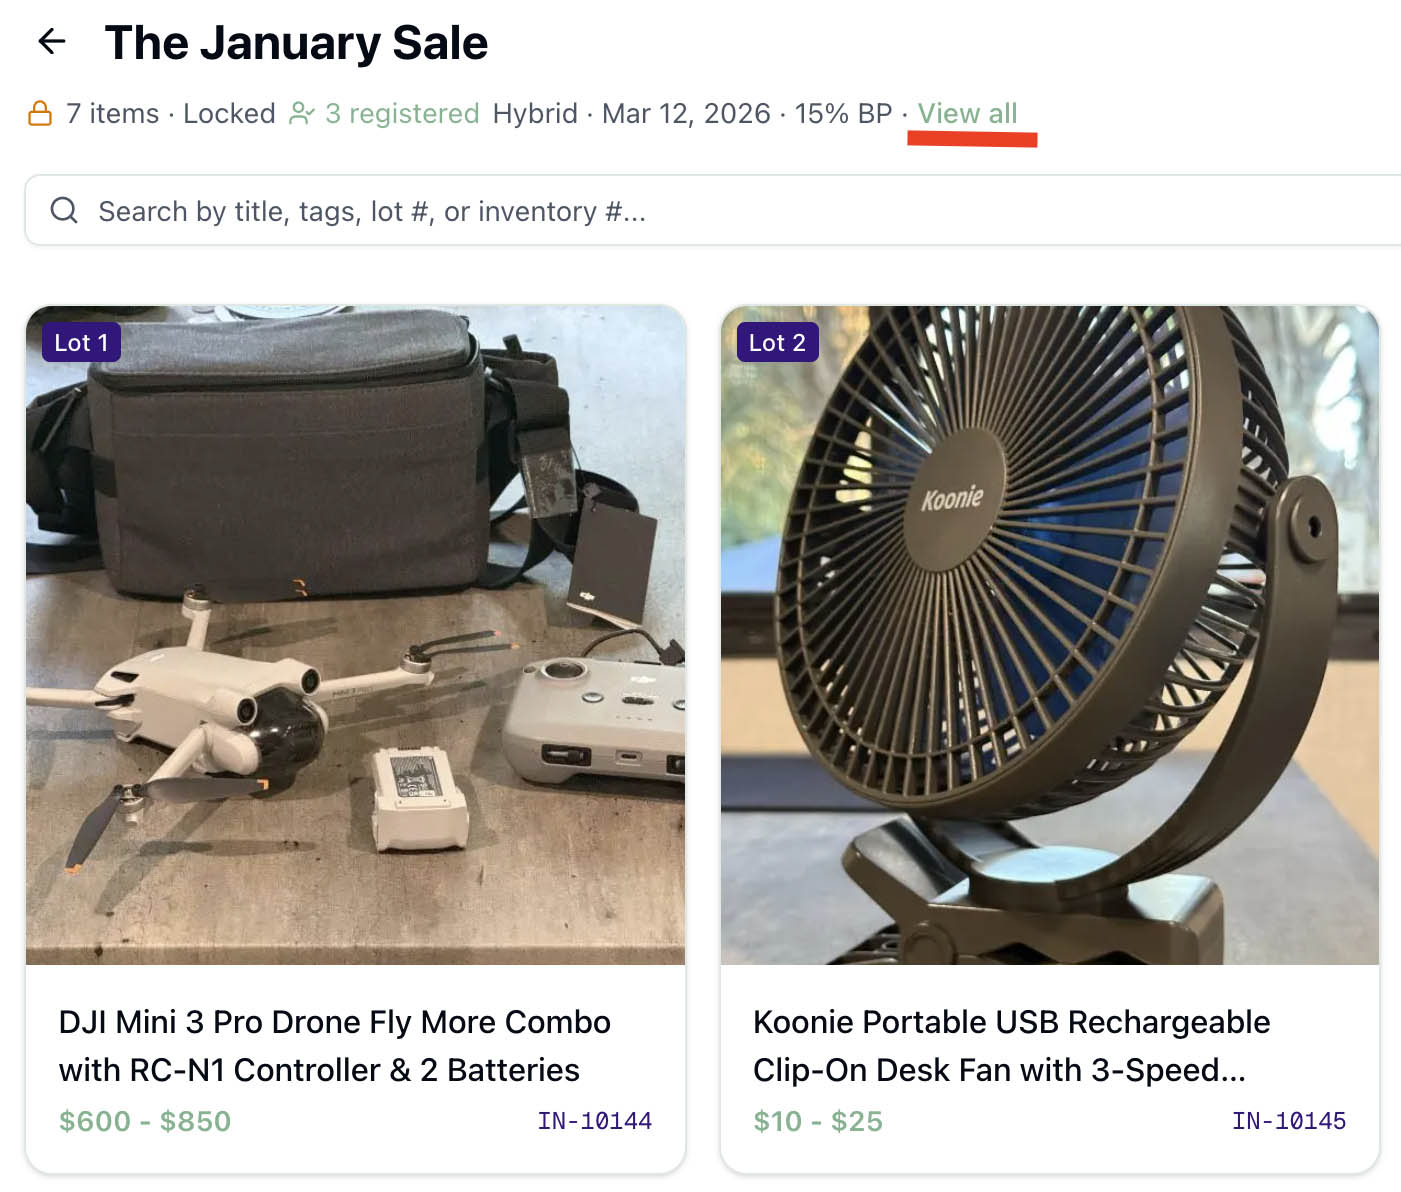This screenshot has height=1192, width=1401.
Task: Click the 3 registered link
Action: tap(402, 113)
